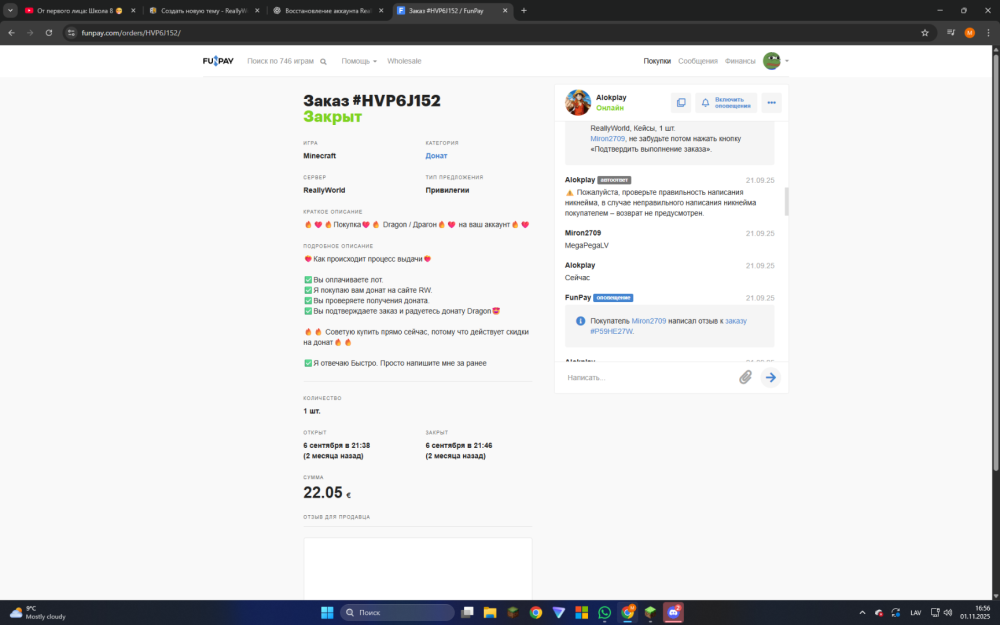This screenshot has width=1000, height=625.
Task: Click Miron2709 link in system message
Action: tap(607, 138)
